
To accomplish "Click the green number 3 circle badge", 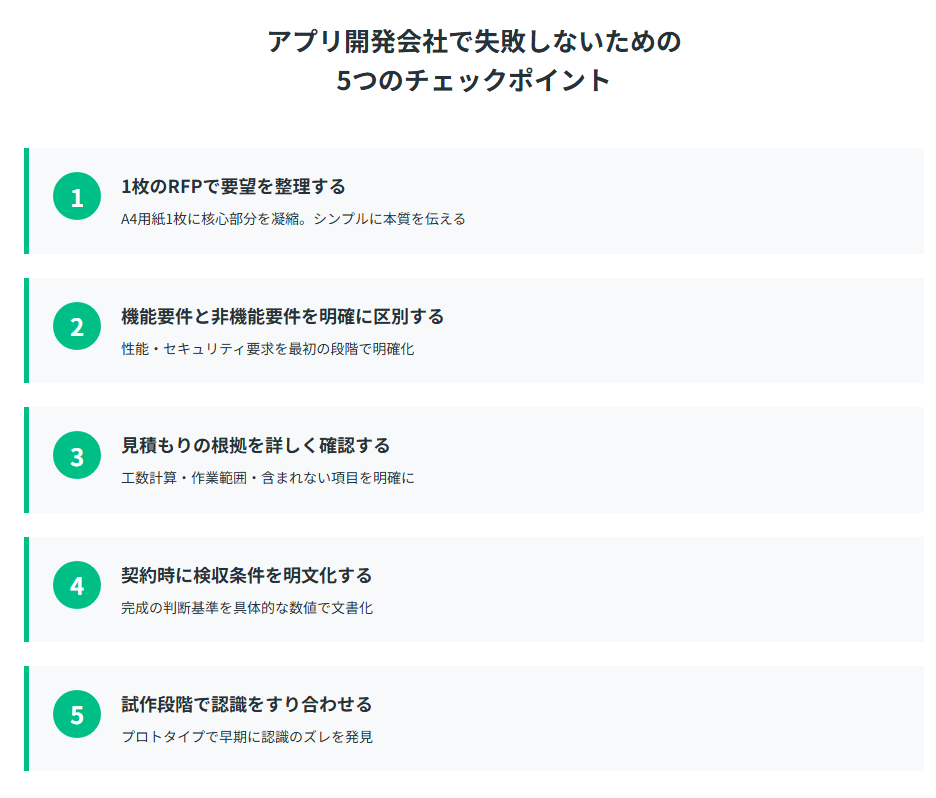I will [x=77, y=456].
